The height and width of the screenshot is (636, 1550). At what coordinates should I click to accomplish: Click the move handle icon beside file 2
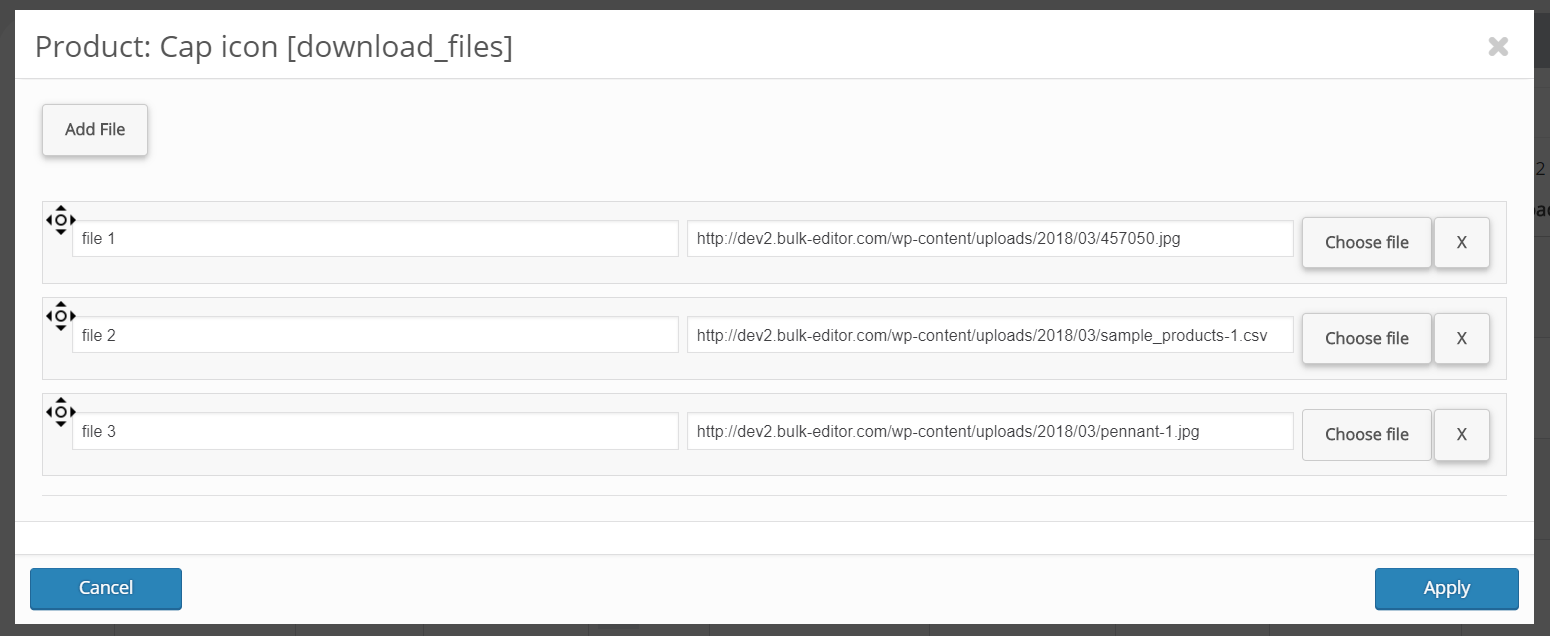(61, 316)
